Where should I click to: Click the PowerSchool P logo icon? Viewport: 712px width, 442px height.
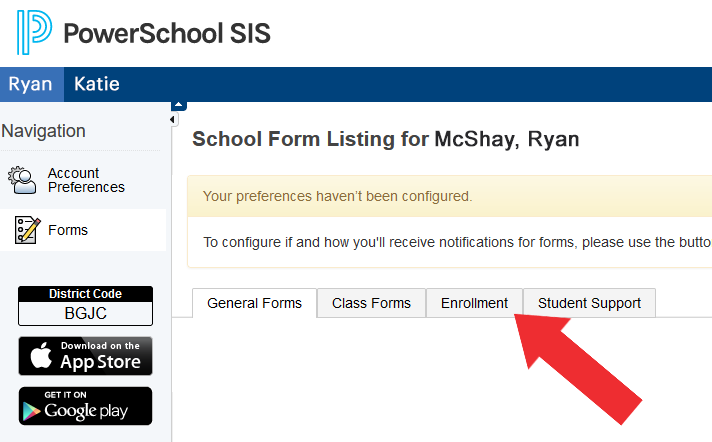tap(34, 33)
